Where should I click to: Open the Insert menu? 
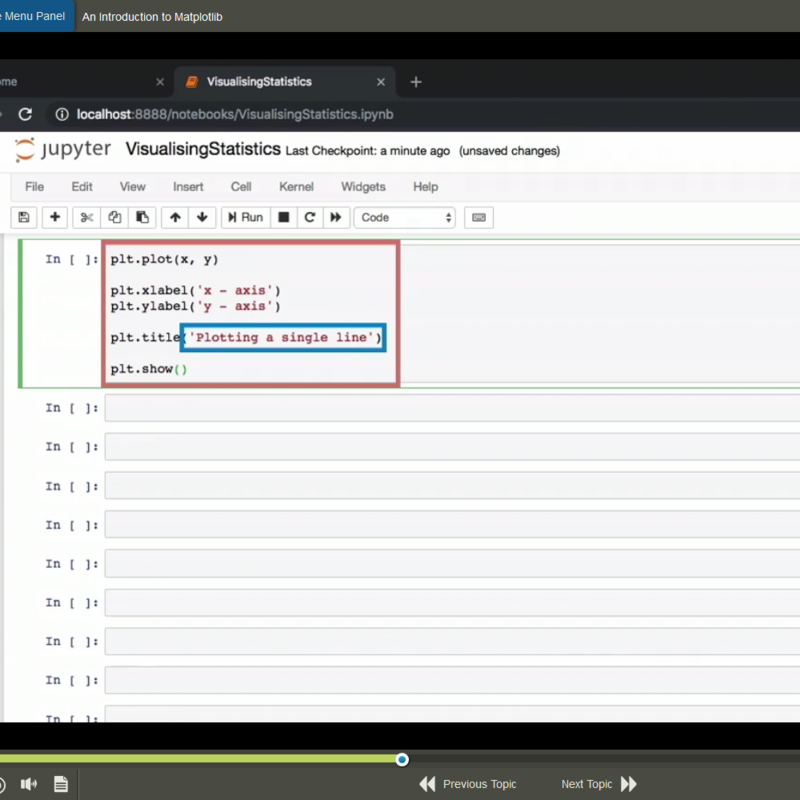pyautogui.click(x=188, y=187)
